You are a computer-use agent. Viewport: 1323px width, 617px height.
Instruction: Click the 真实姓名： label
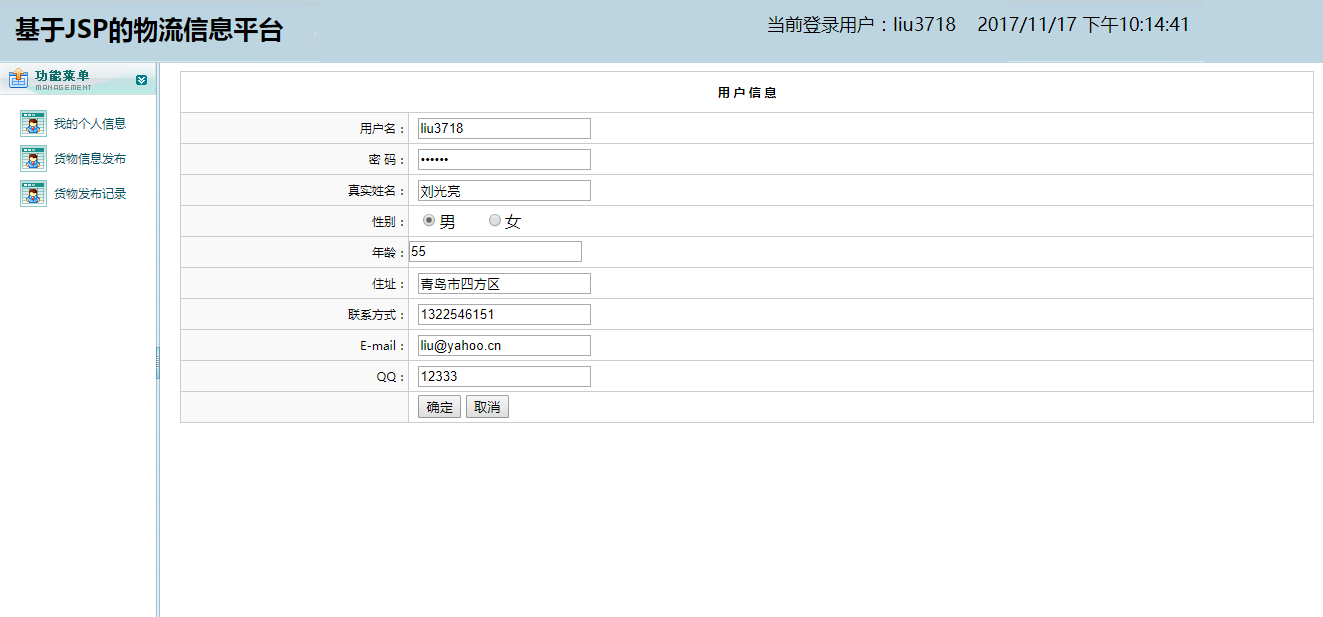[377, 191]
